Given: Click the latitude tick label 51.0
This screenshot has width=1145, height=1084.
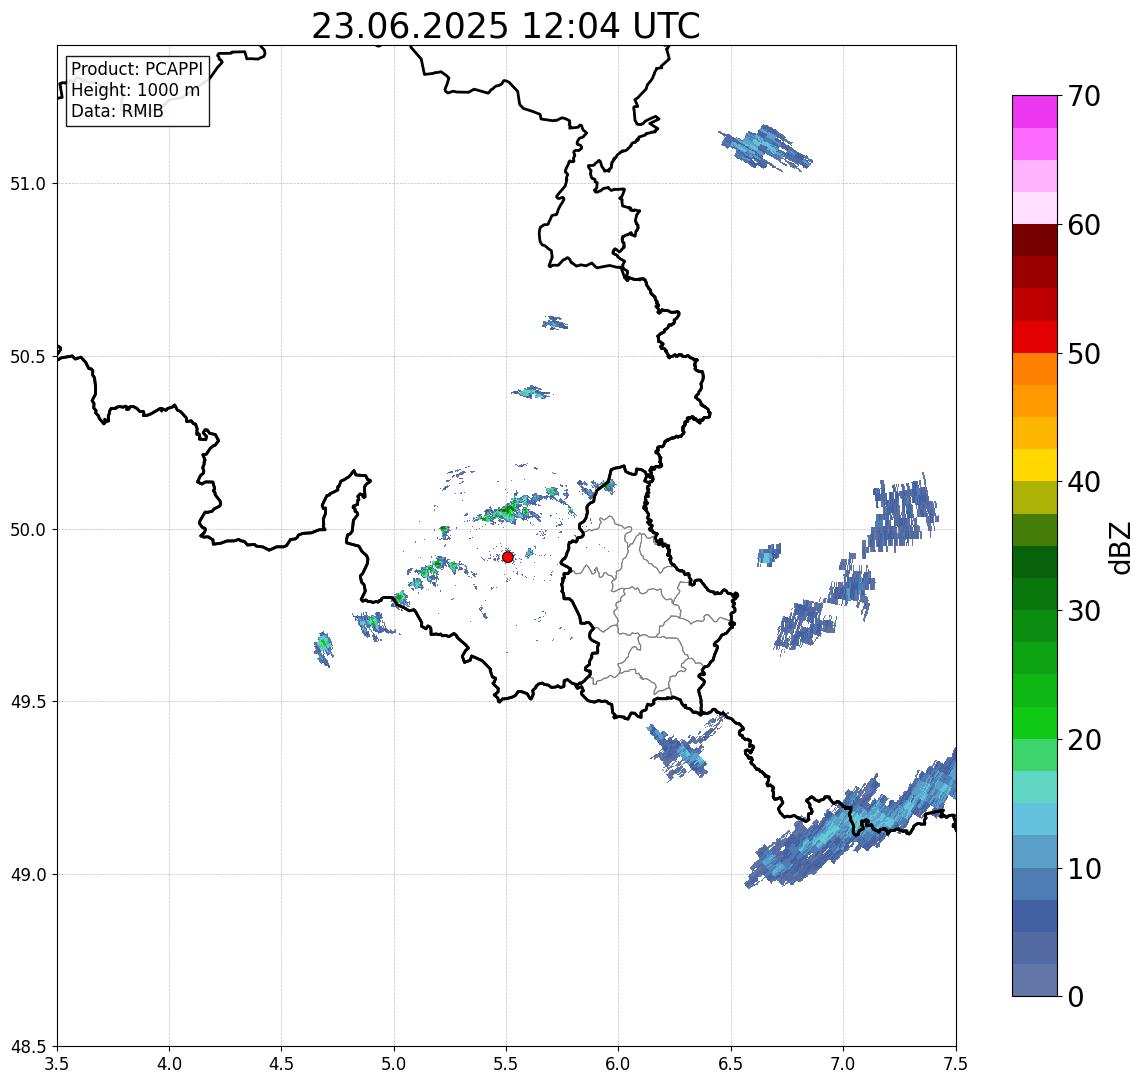Looking at the screenshot, I should (x=28, y=184).
